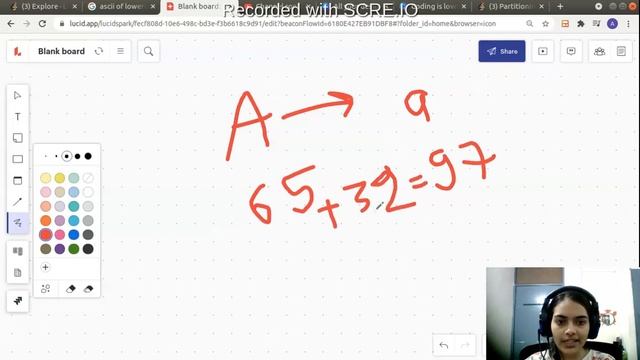Pick the blue color swatch
Image resolution: width=640 pixels, height=360 pixels.
coord(74,235)
